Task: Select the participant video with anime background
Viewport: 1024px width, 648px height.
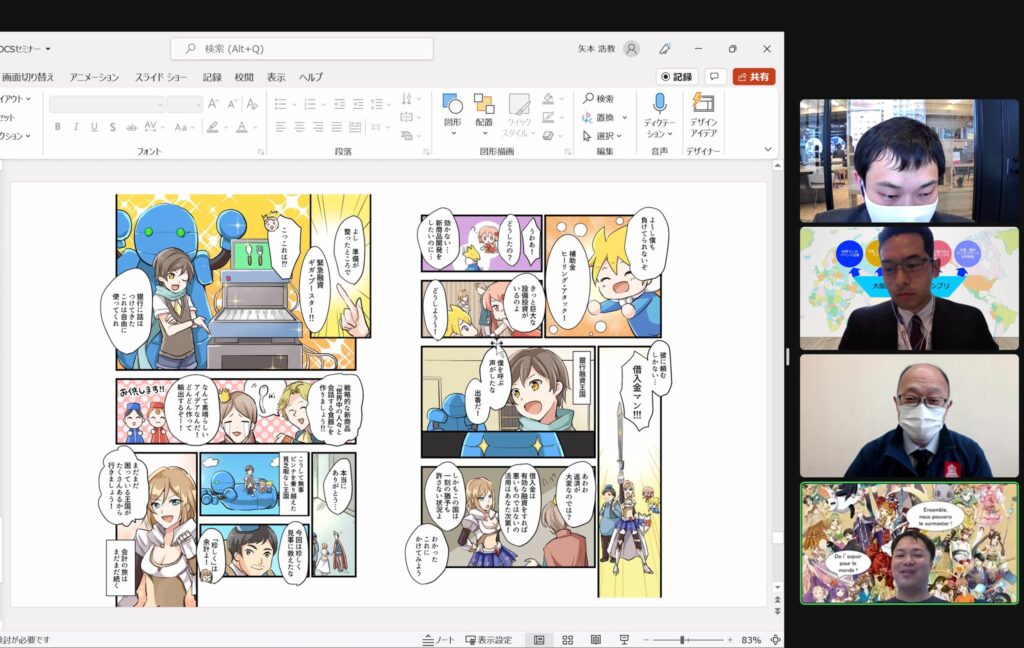Action: 909,543
